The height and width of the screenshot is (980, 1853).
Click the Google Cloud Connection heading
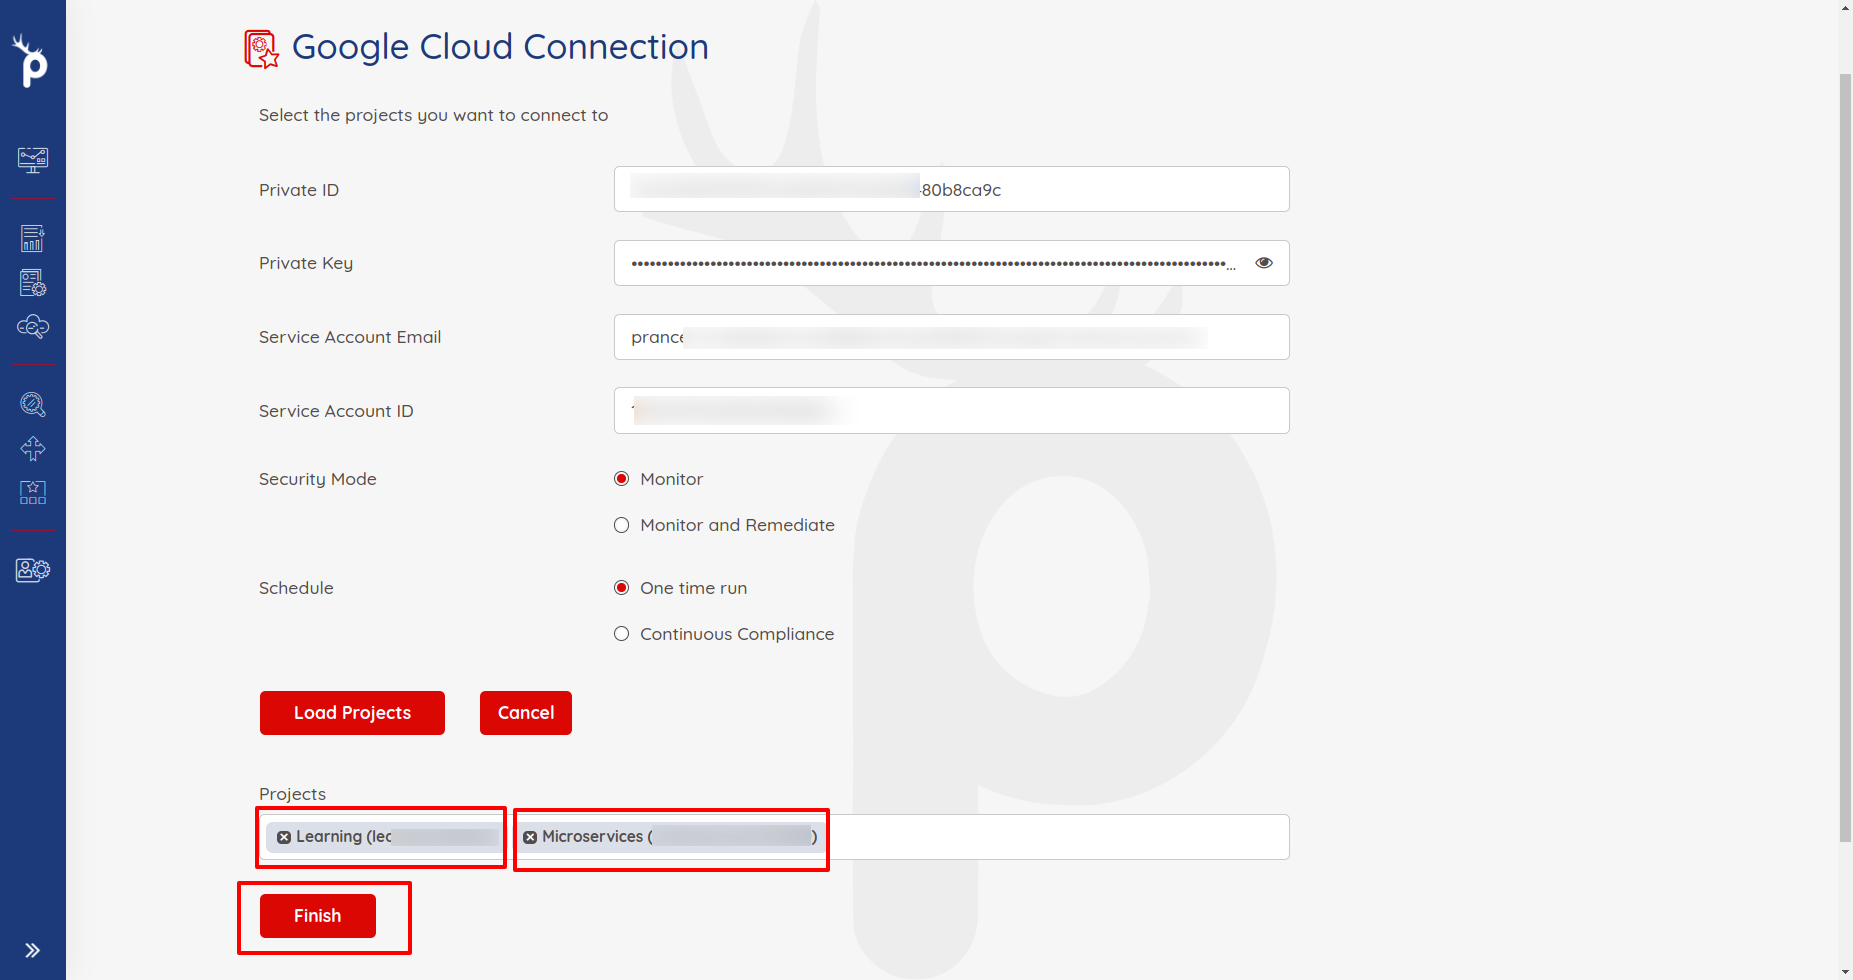click(x=500, y=47)
